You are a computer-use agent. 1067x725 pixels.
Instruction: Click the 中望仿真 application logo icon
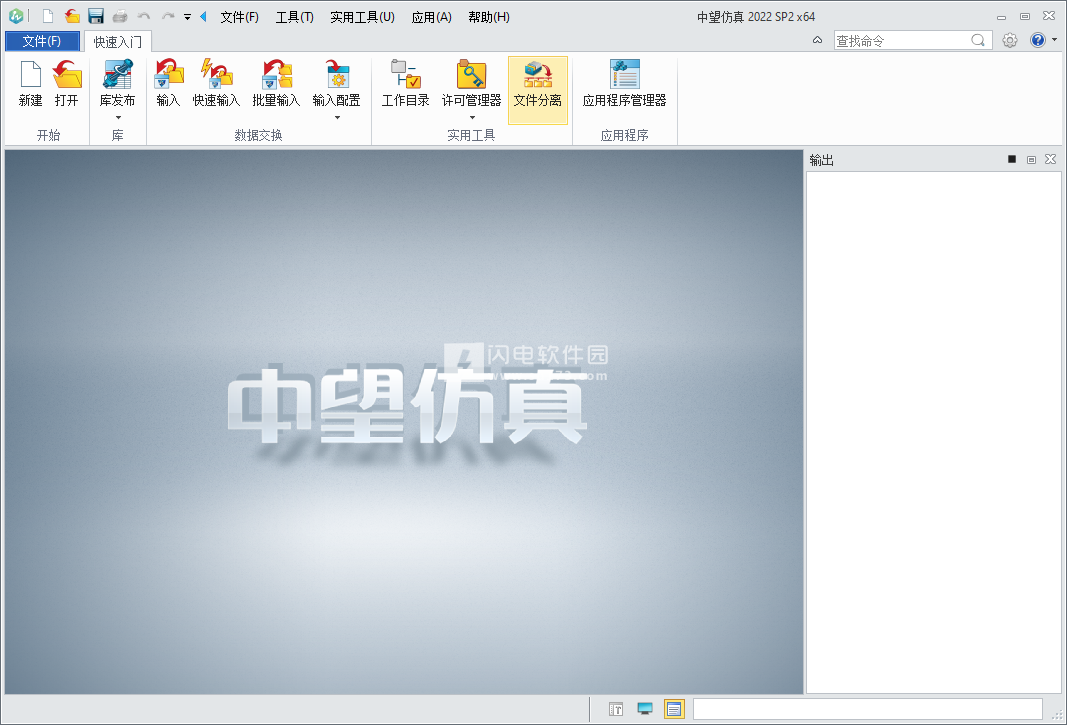[16, 16]
